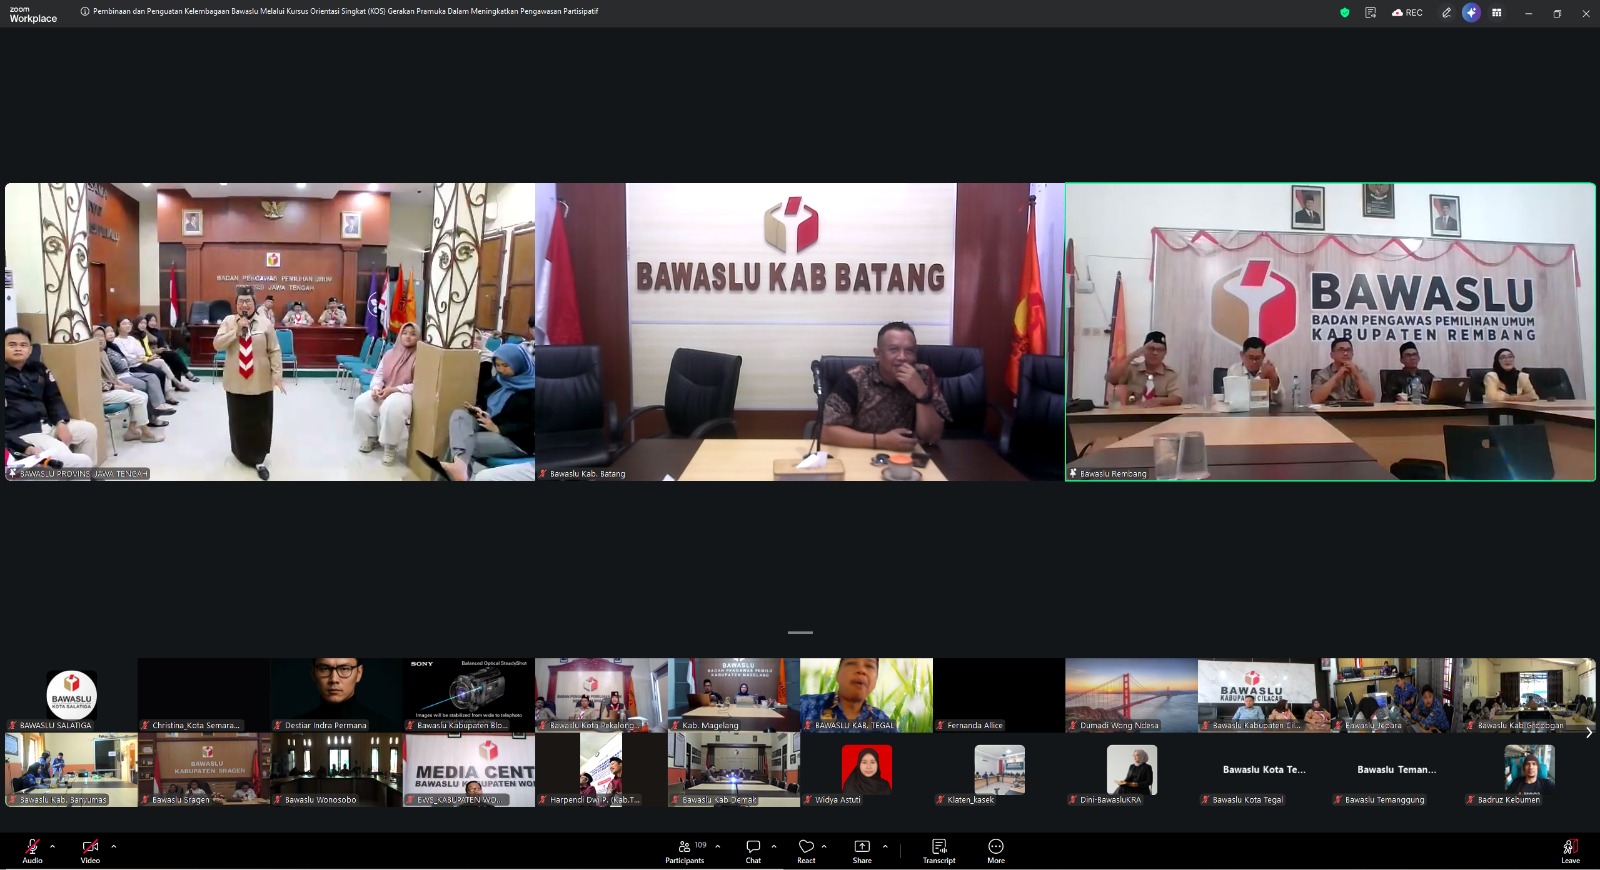Select the Harpendi Dwi P. thumbnail
This screenshot has height=870, width=1600.
pyautogui.click(x=601, y=770)
